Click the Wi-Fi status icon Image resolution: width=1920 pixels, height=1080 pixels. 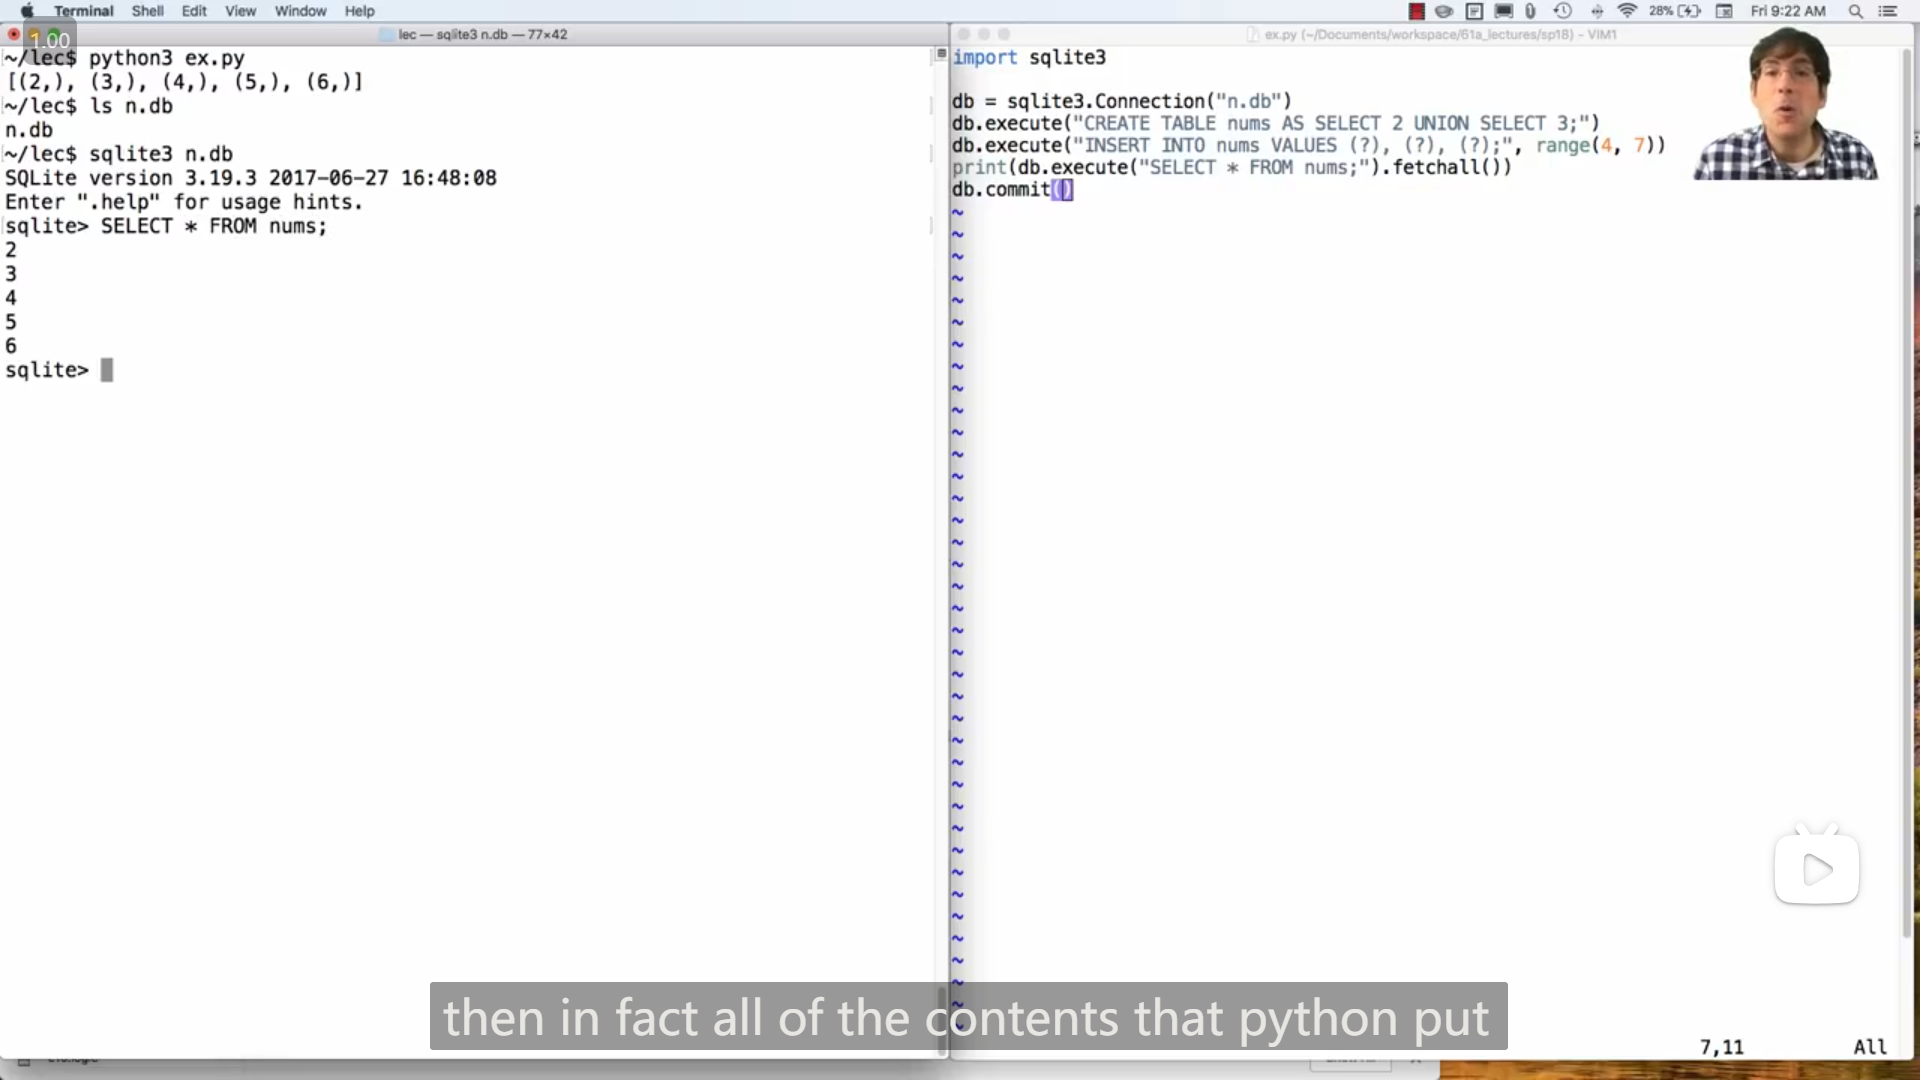1627,11
